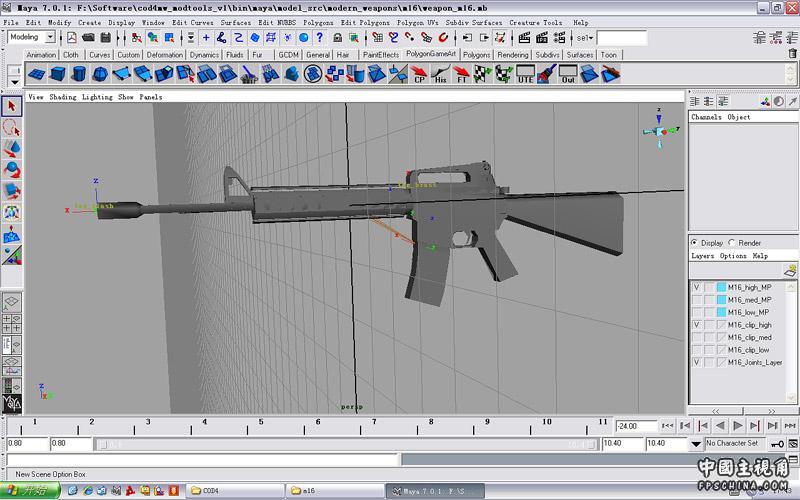Create a polygon cylinder from shelf

coord(79,74)
